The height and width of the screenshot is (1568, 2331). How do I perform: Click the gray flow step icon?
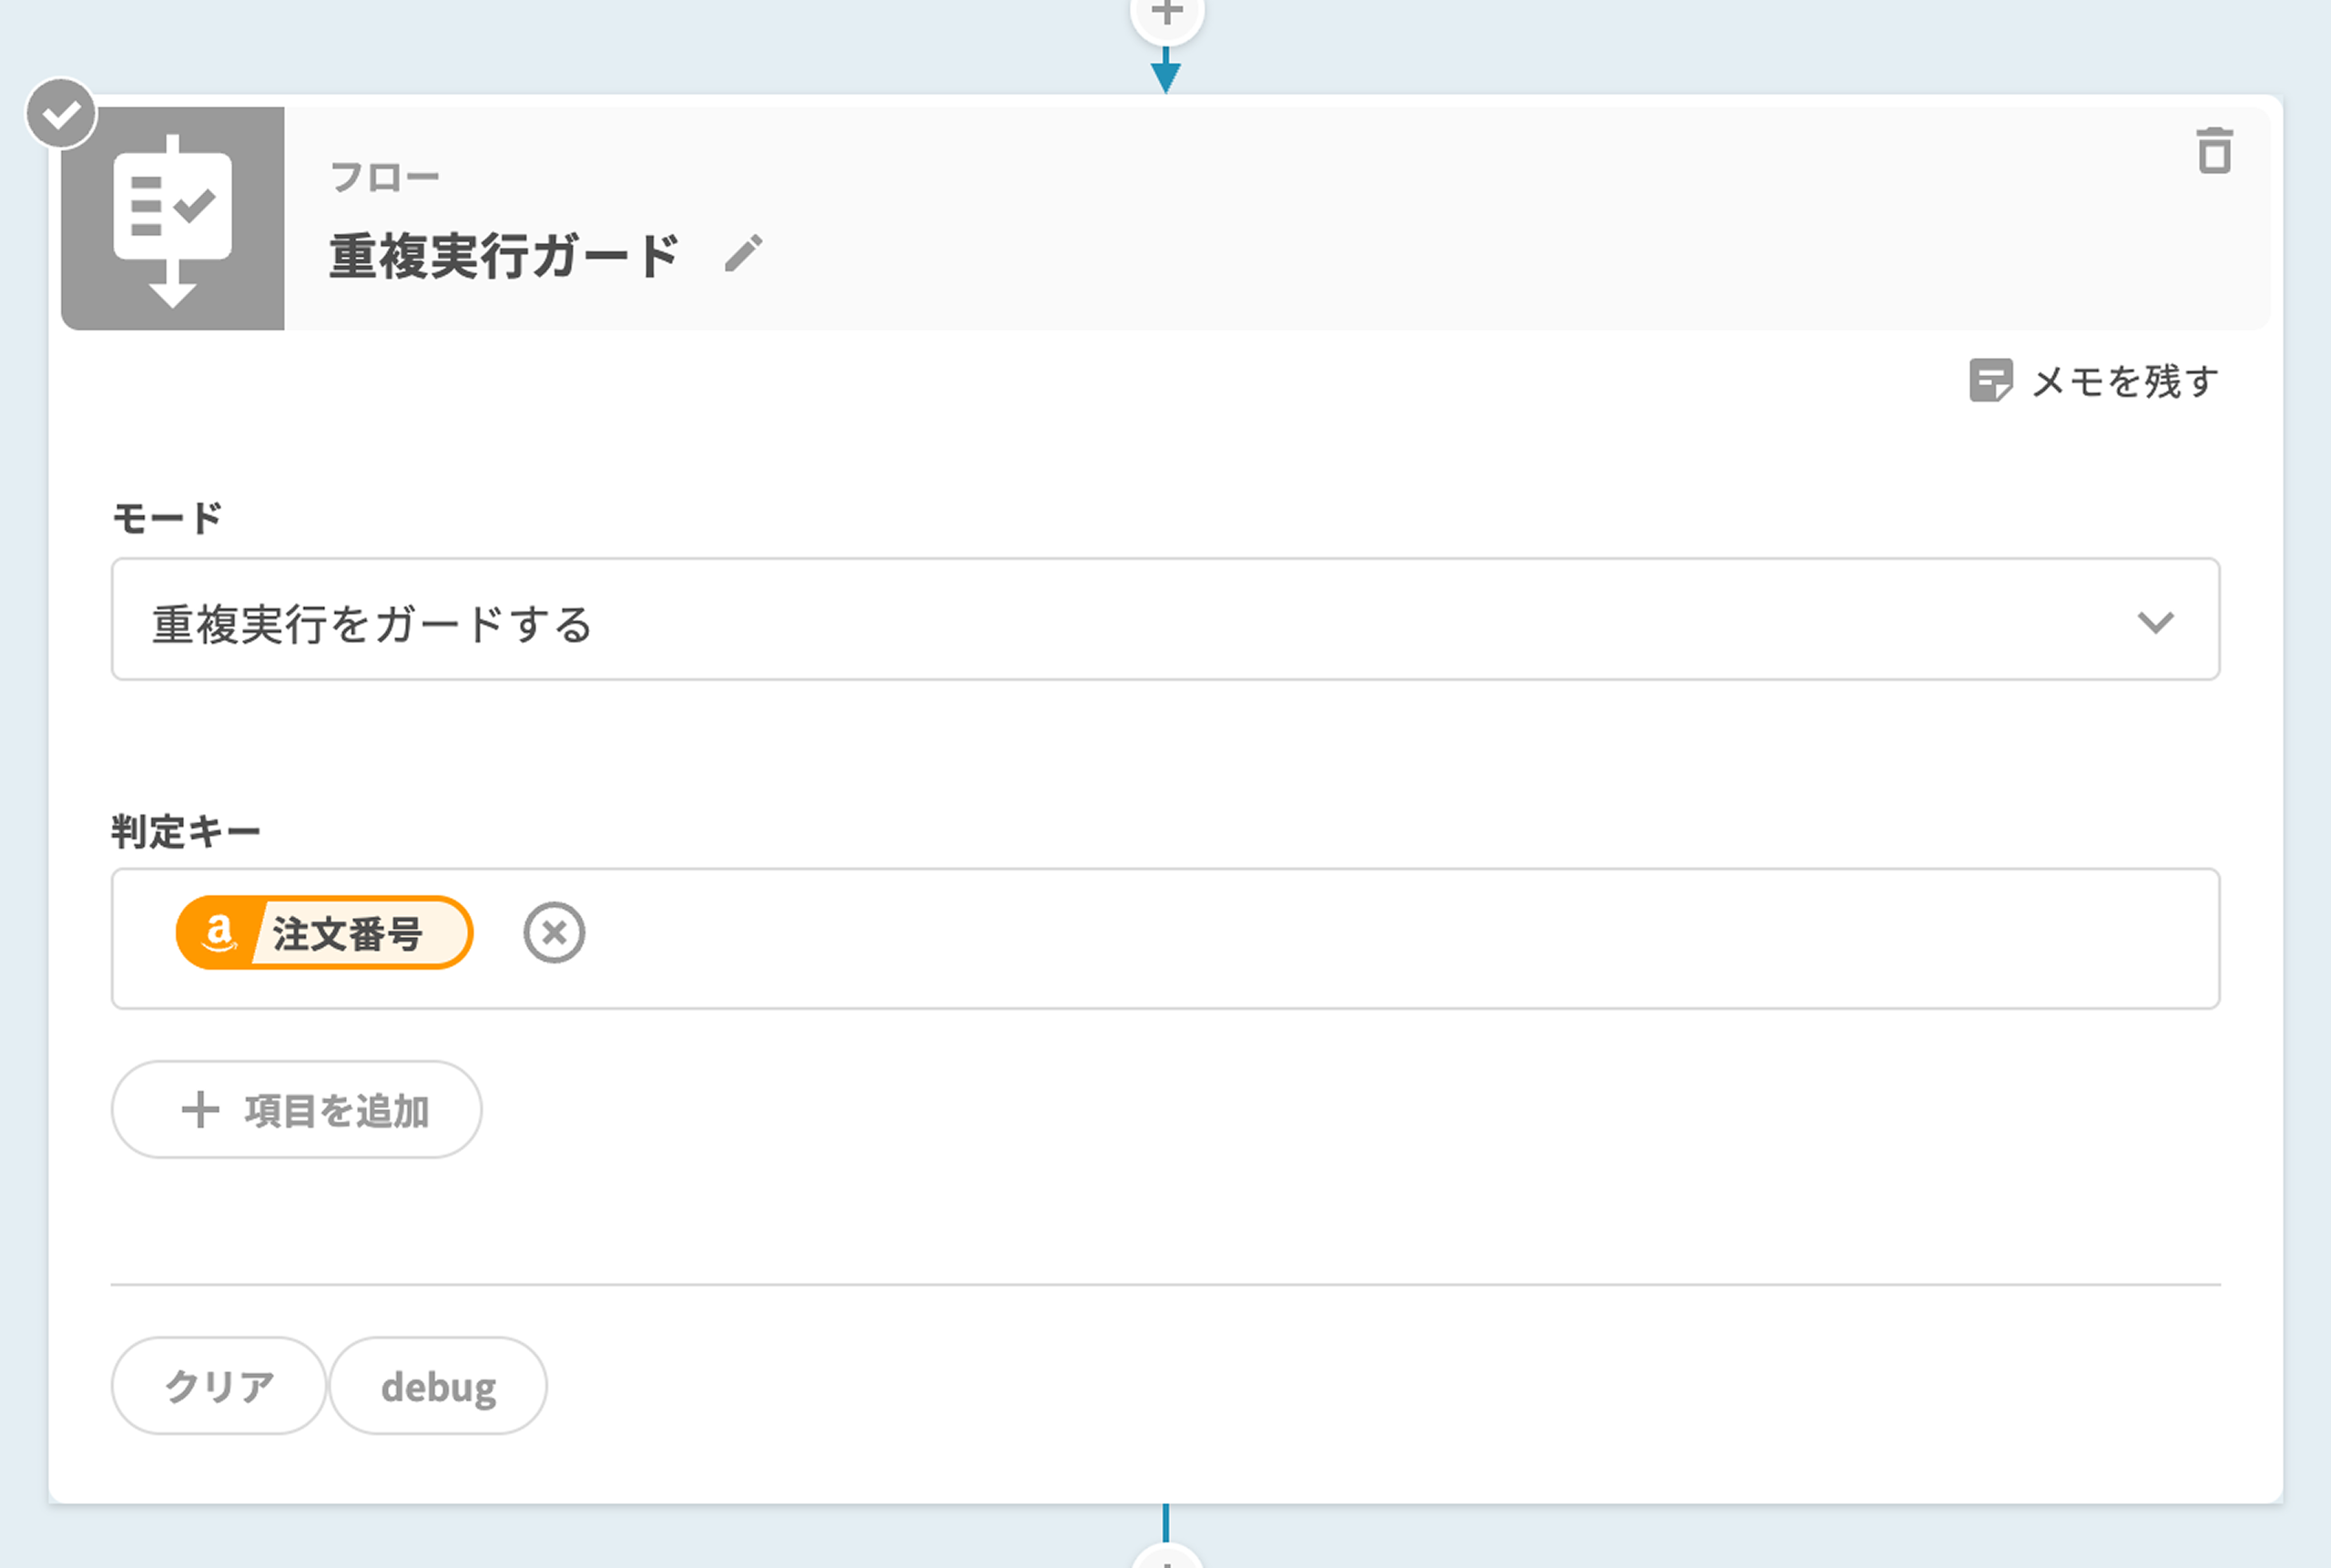173,219
